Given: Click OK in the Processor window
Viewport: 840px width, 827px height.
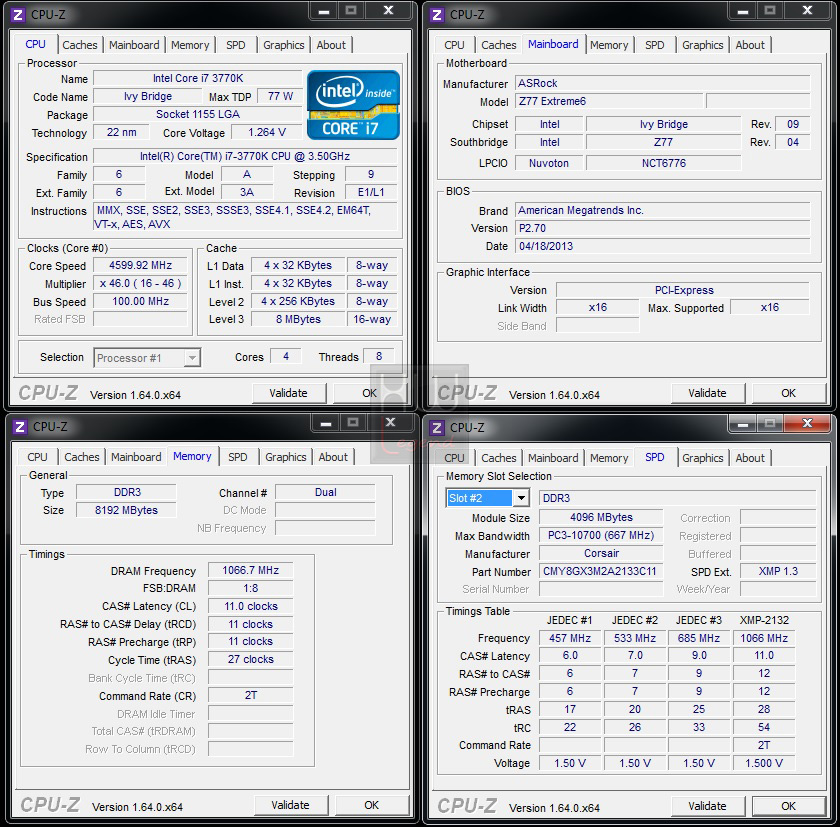Looking at the screenshot, I should coord(370,393).
